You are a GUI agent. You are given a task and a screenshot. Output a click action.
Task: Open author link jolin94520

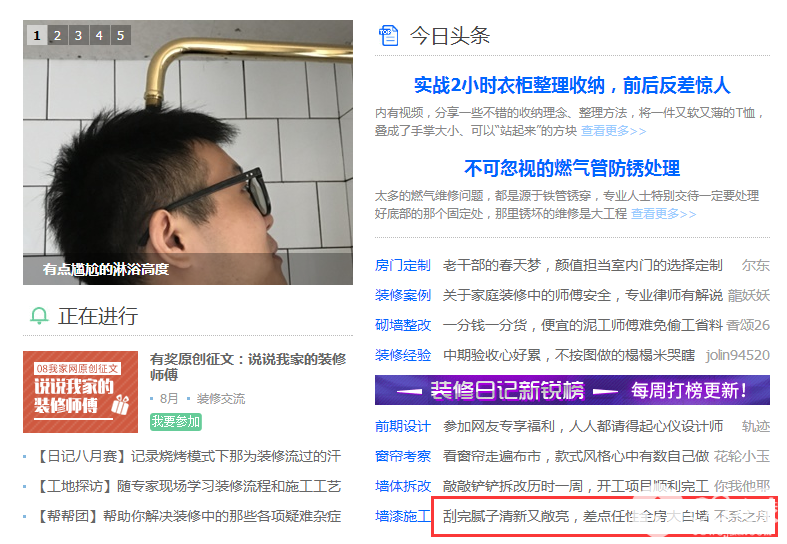(737, 355)
